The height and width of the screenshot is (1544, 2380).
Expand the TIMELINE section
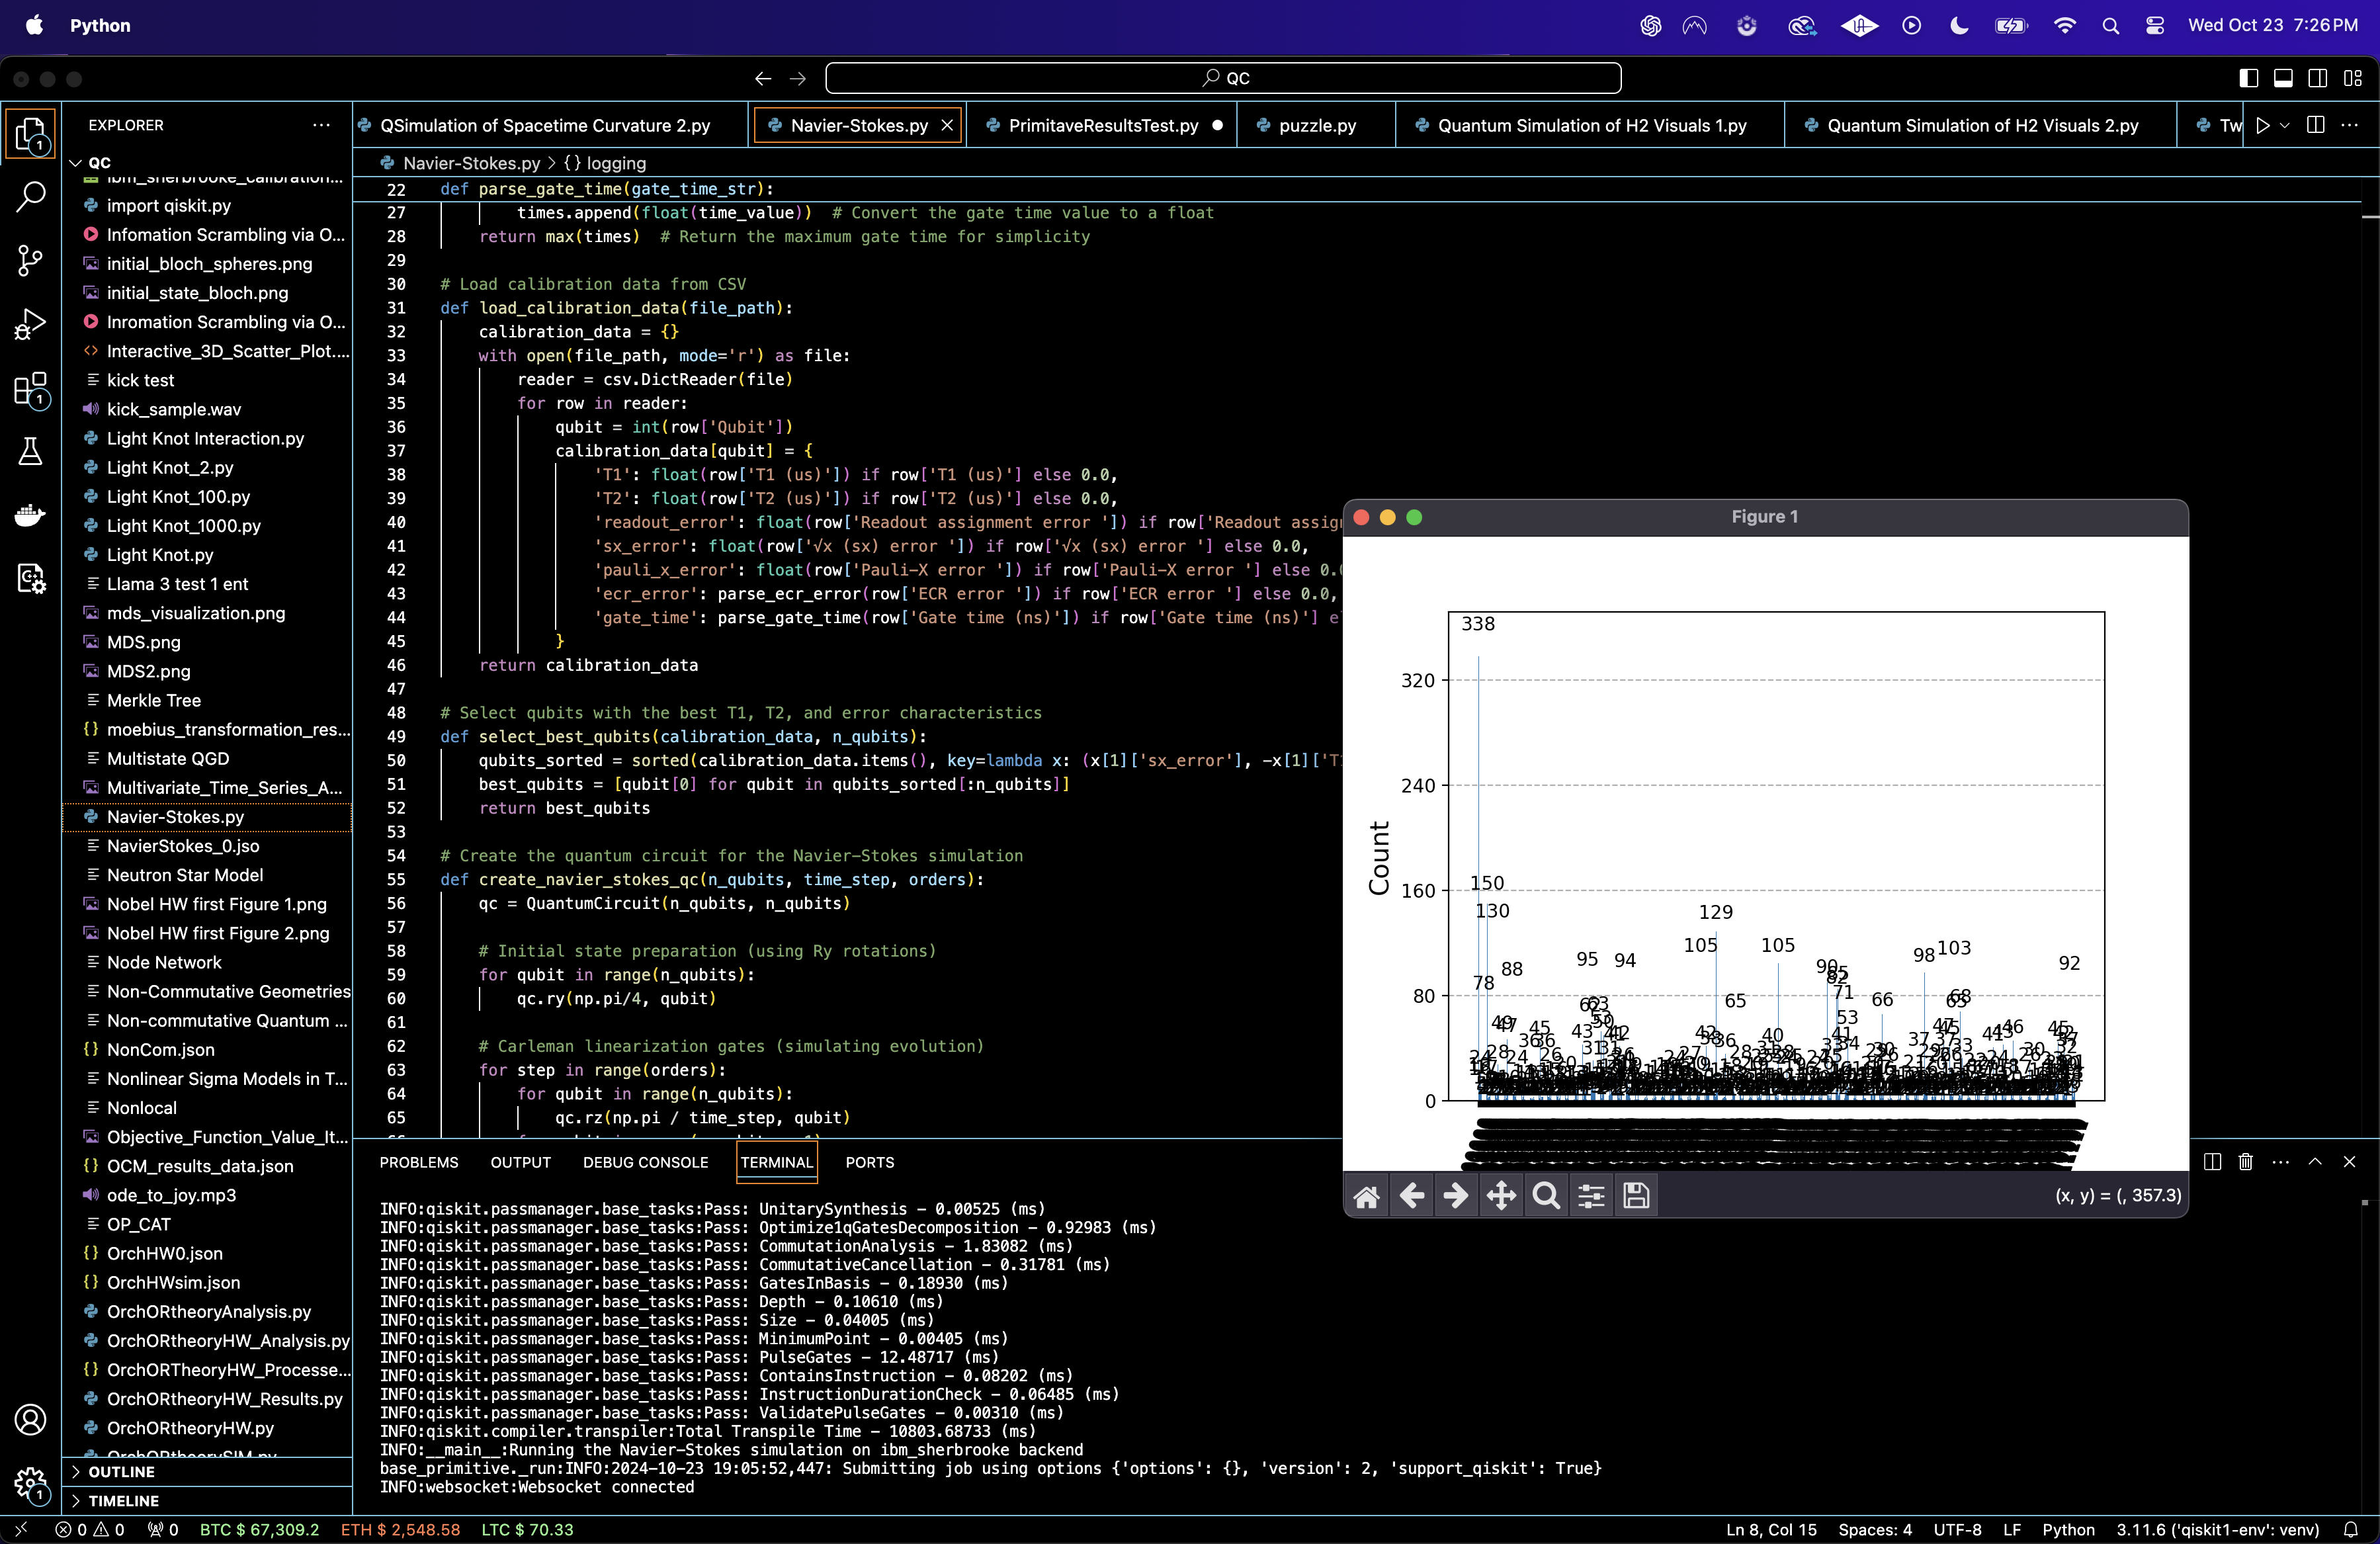click(208, 1501)
